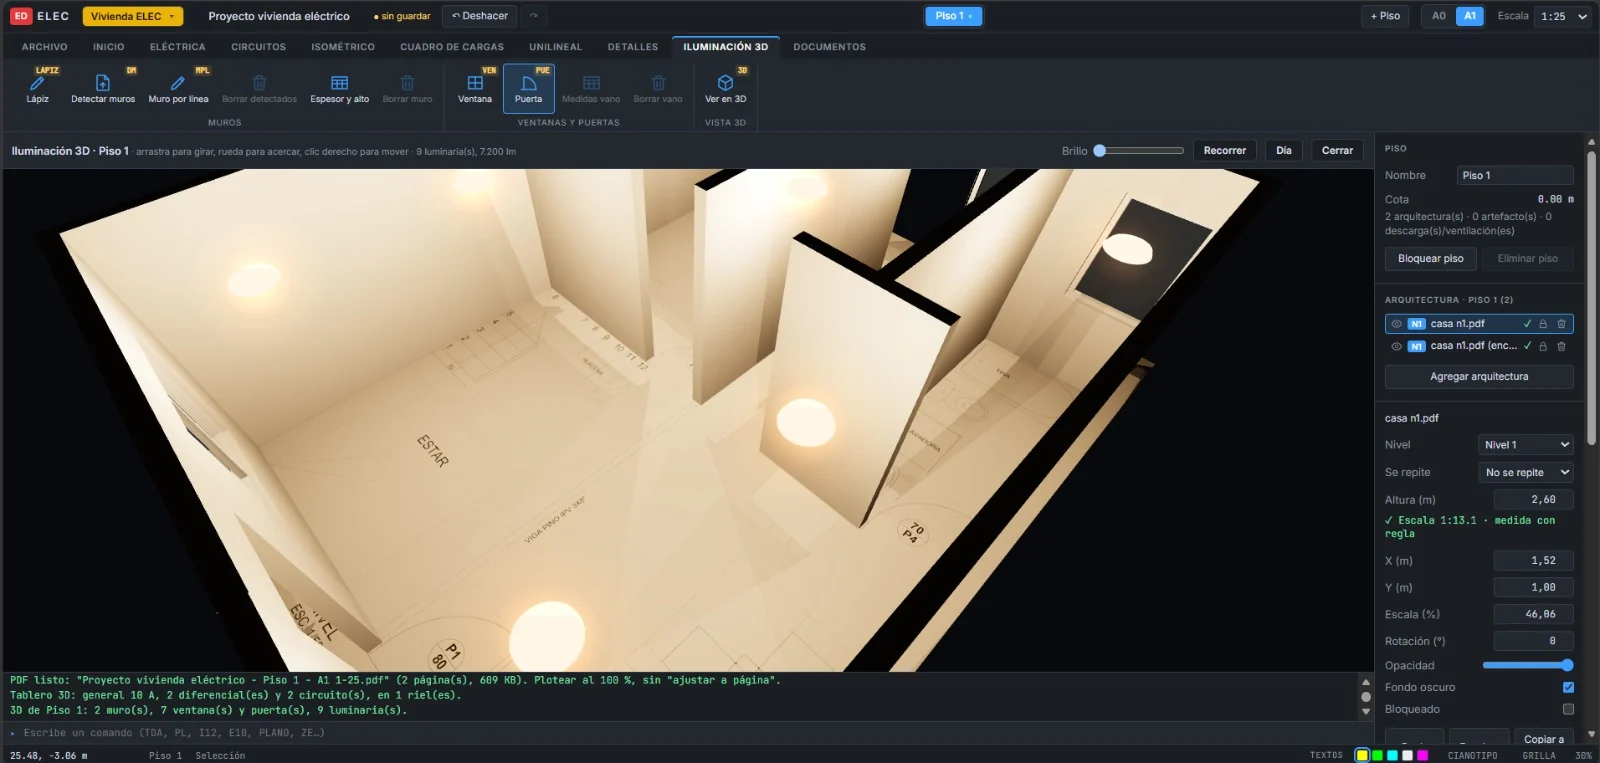Open the DOCUMENTOS tab
1600x763 pixels.
click(830, 47)
